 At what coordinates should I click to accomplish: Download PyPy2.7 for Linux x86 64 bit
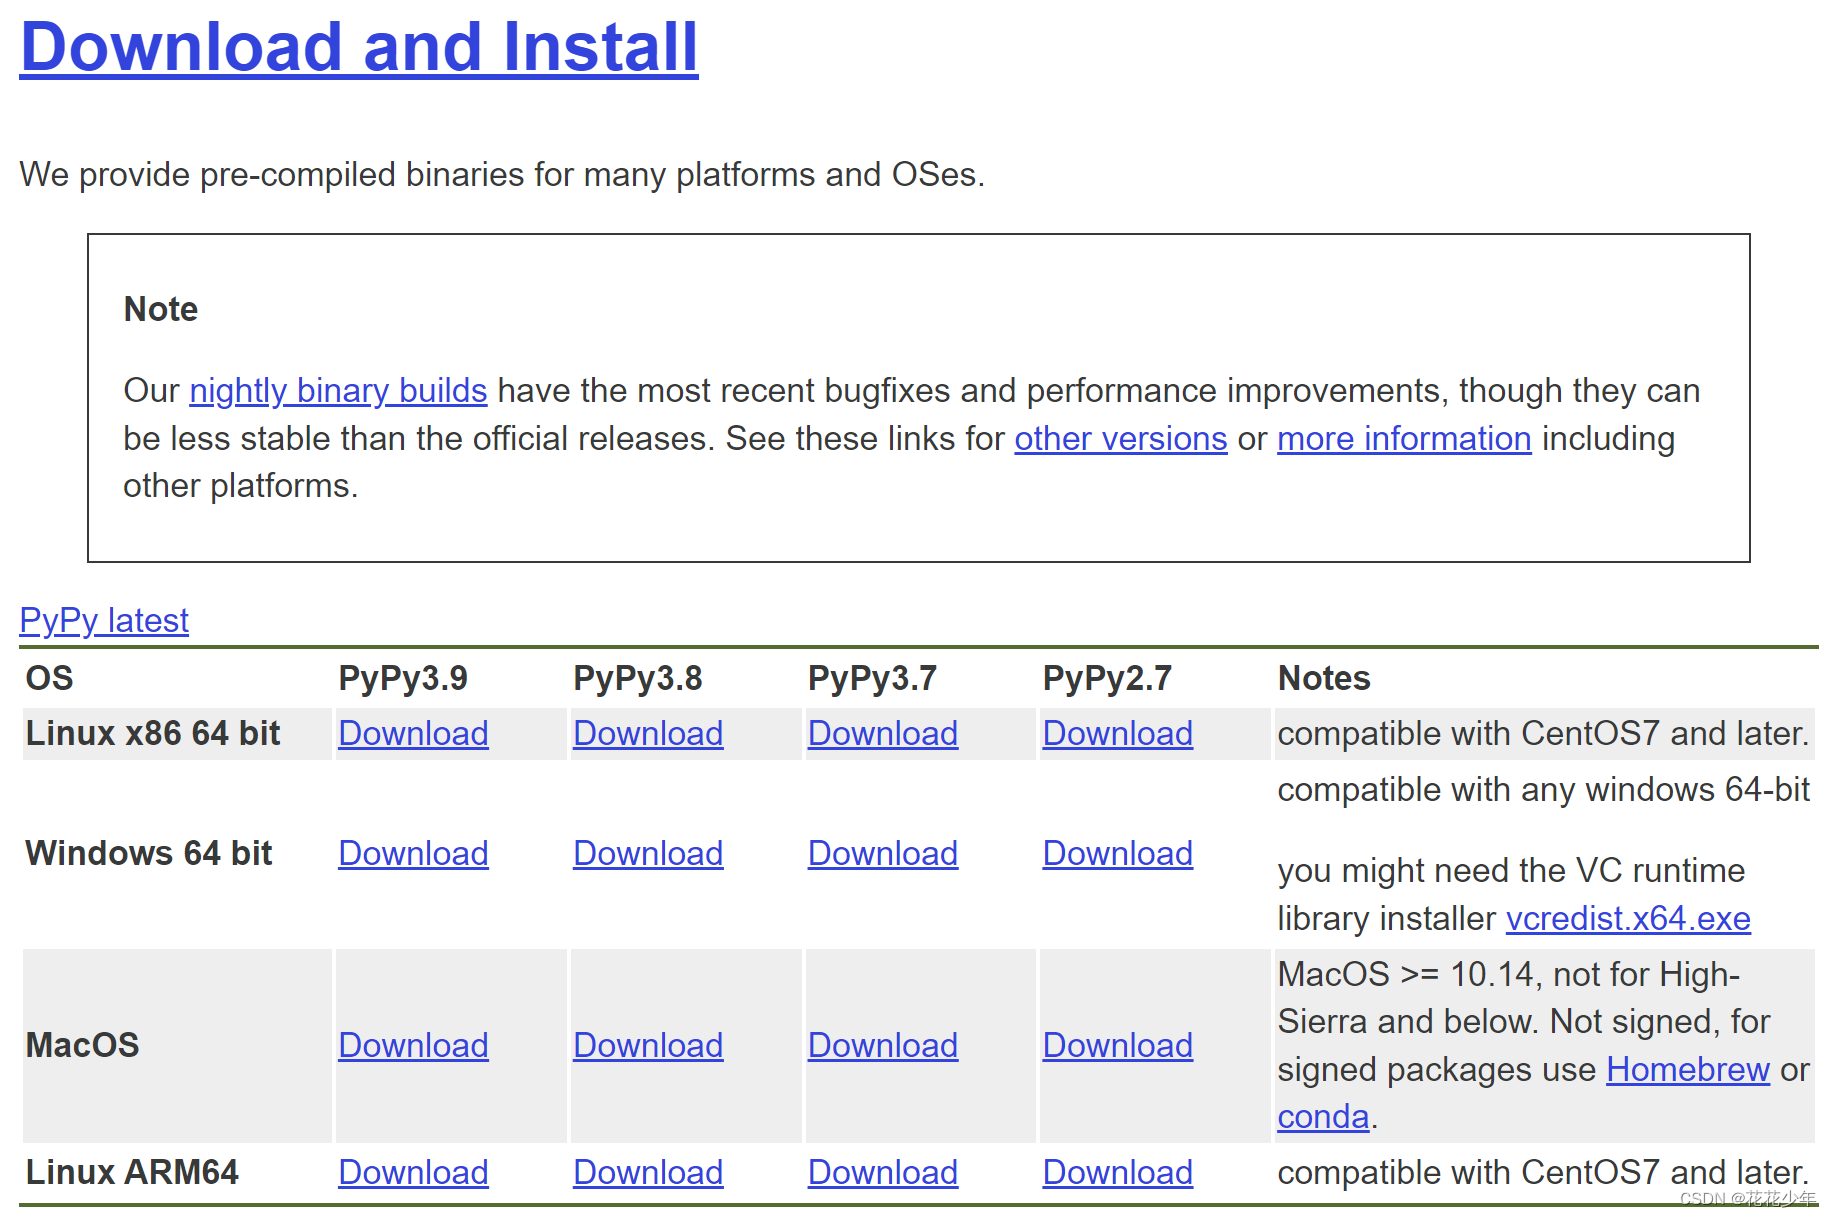click(1118, 733)
